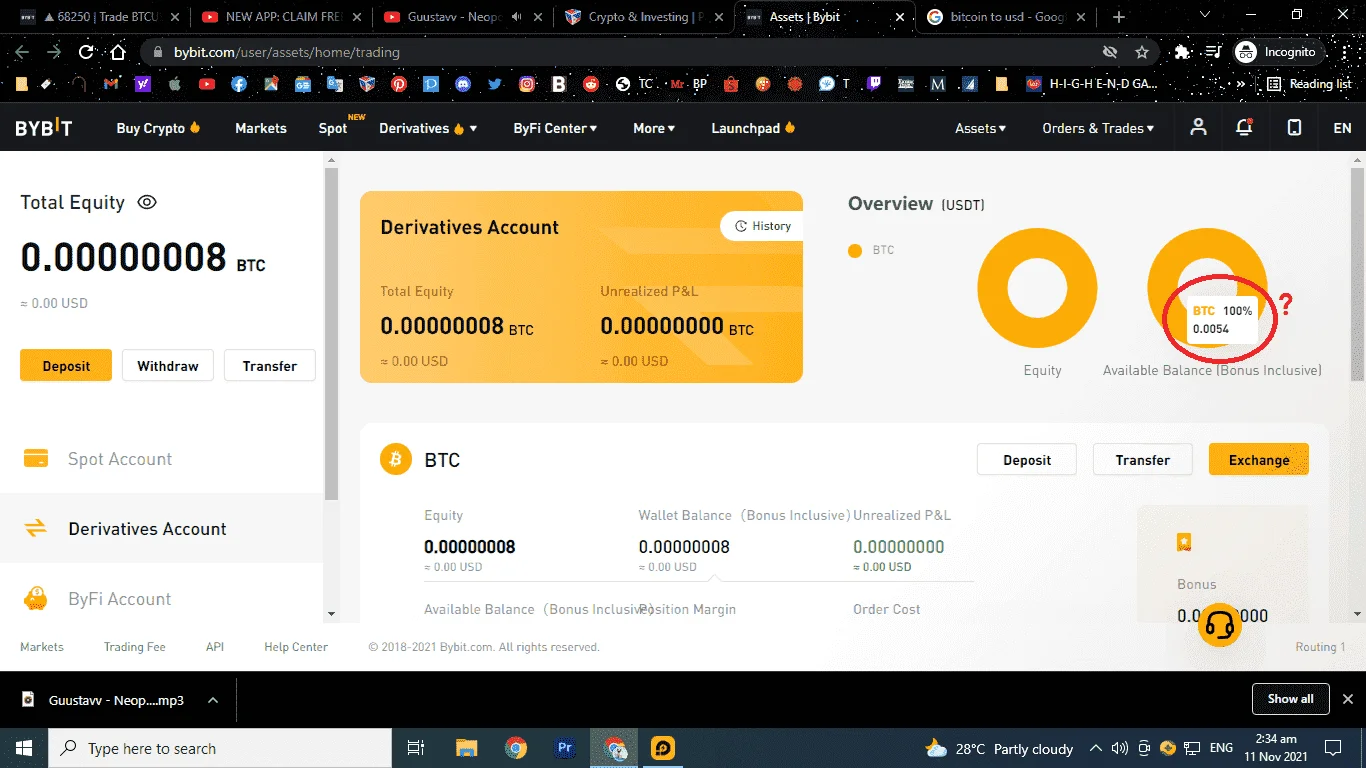
Task: Open the Twitch bookmark icon
Action: (x=873, y=85)
